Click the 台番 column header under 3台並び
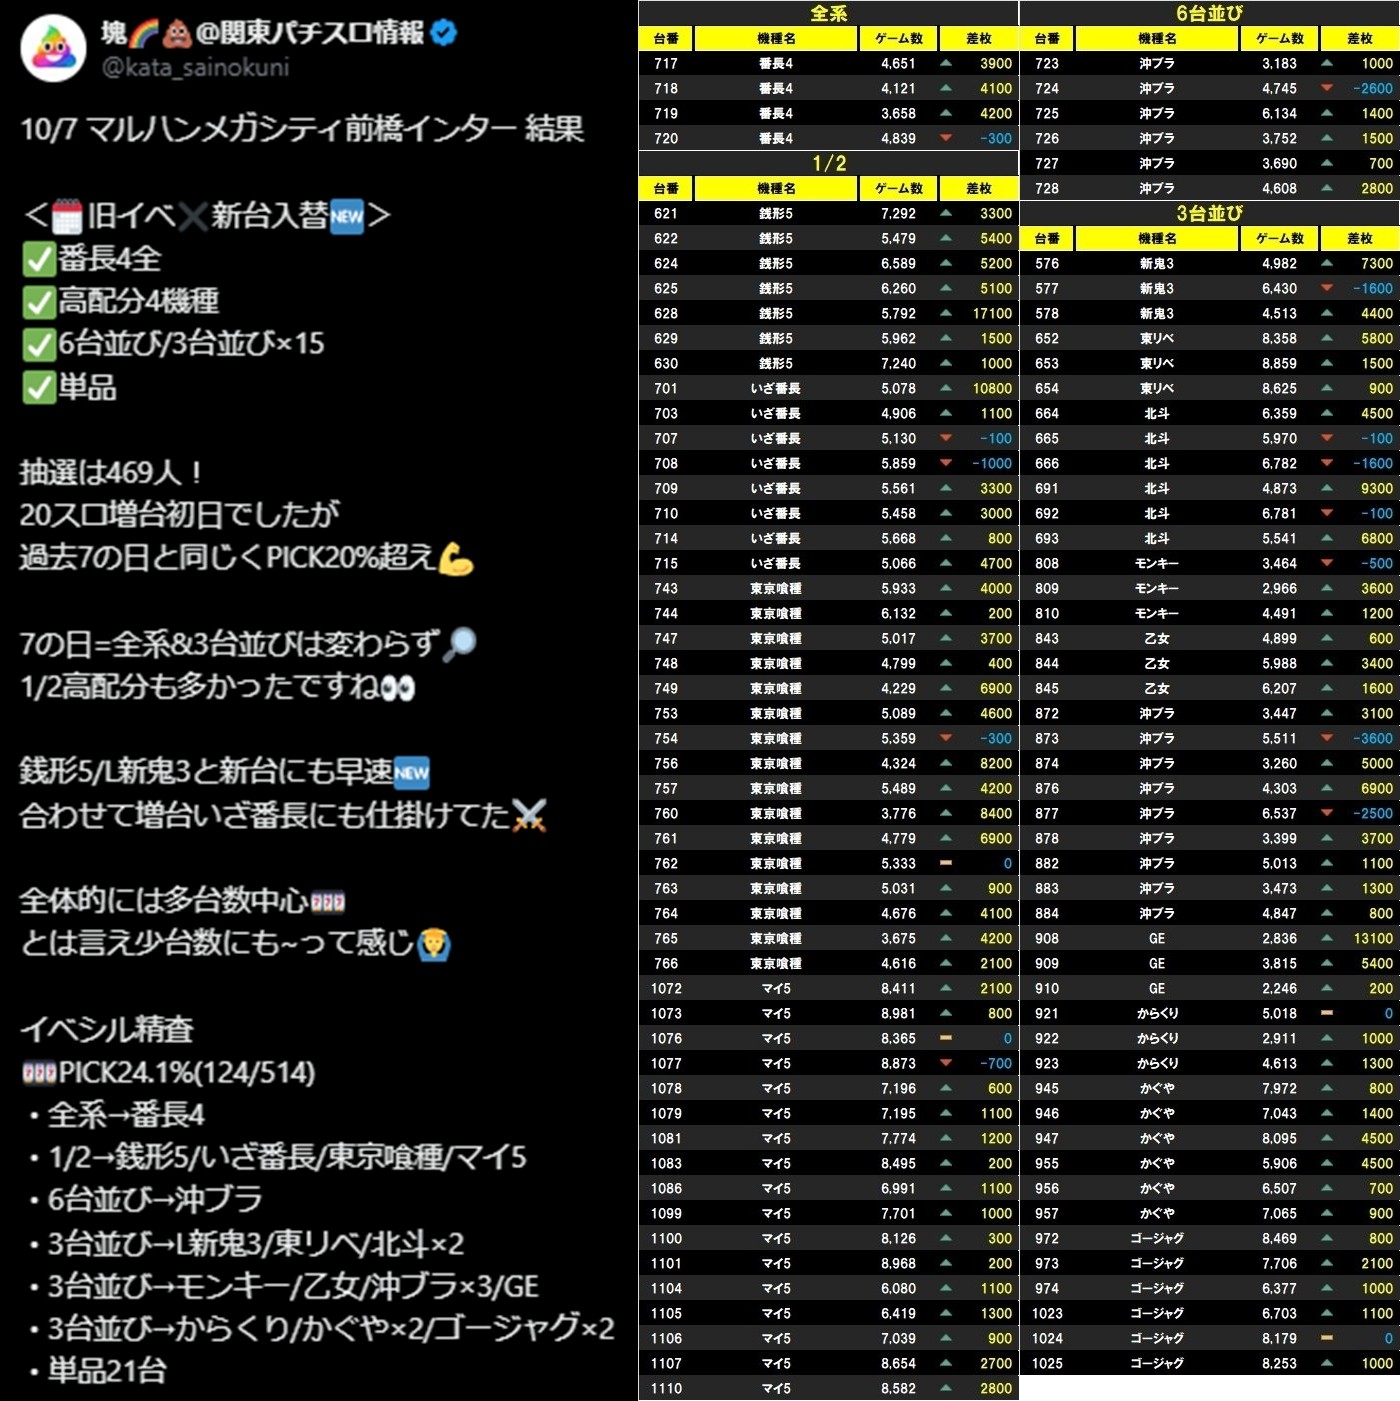 (x=1047, y=238)
